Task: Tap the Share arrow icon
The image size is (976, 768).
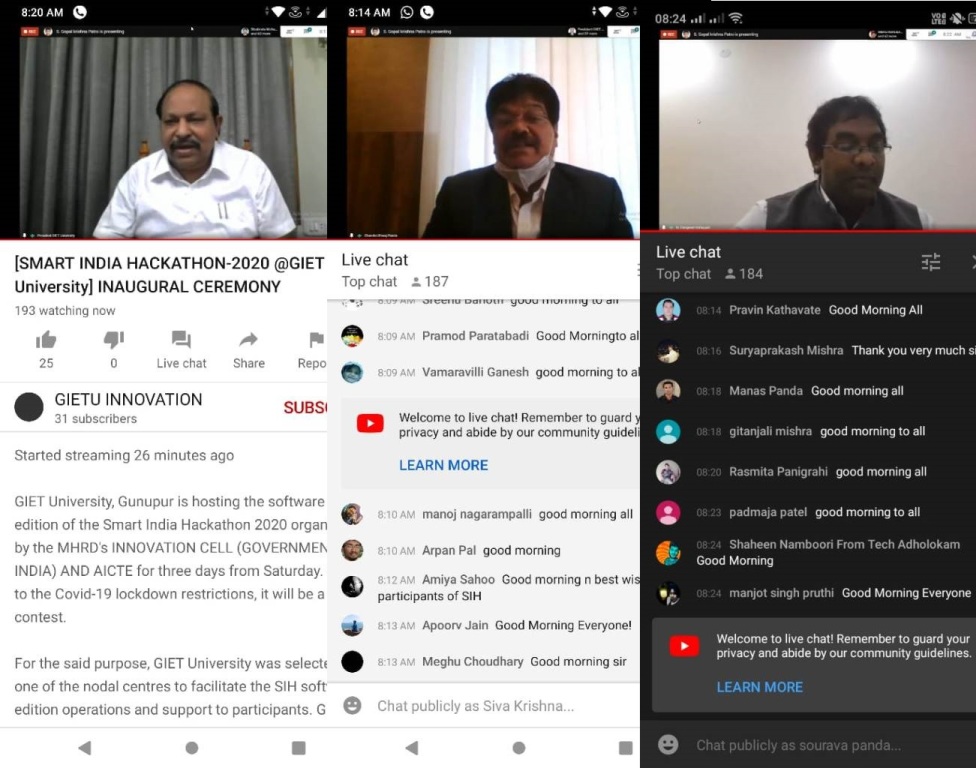Action: [x=248, y=340]
